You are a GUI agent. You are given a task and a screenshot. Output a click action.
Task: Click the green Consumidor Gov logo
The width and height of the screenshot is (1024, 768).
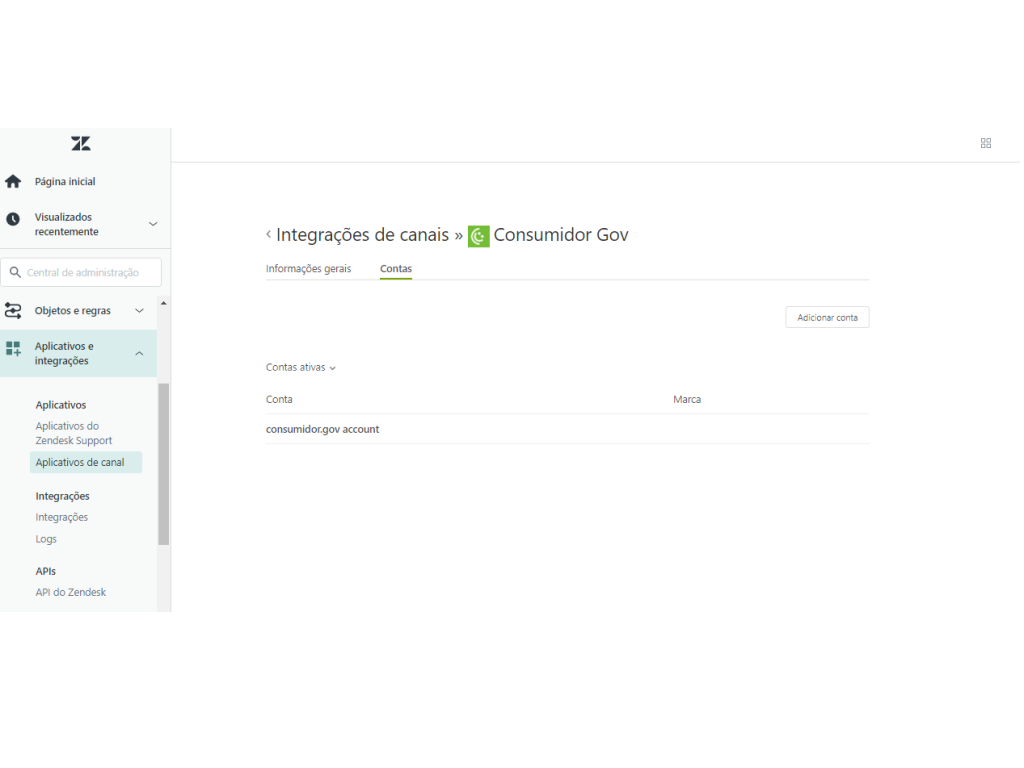(x=479, y=236)
